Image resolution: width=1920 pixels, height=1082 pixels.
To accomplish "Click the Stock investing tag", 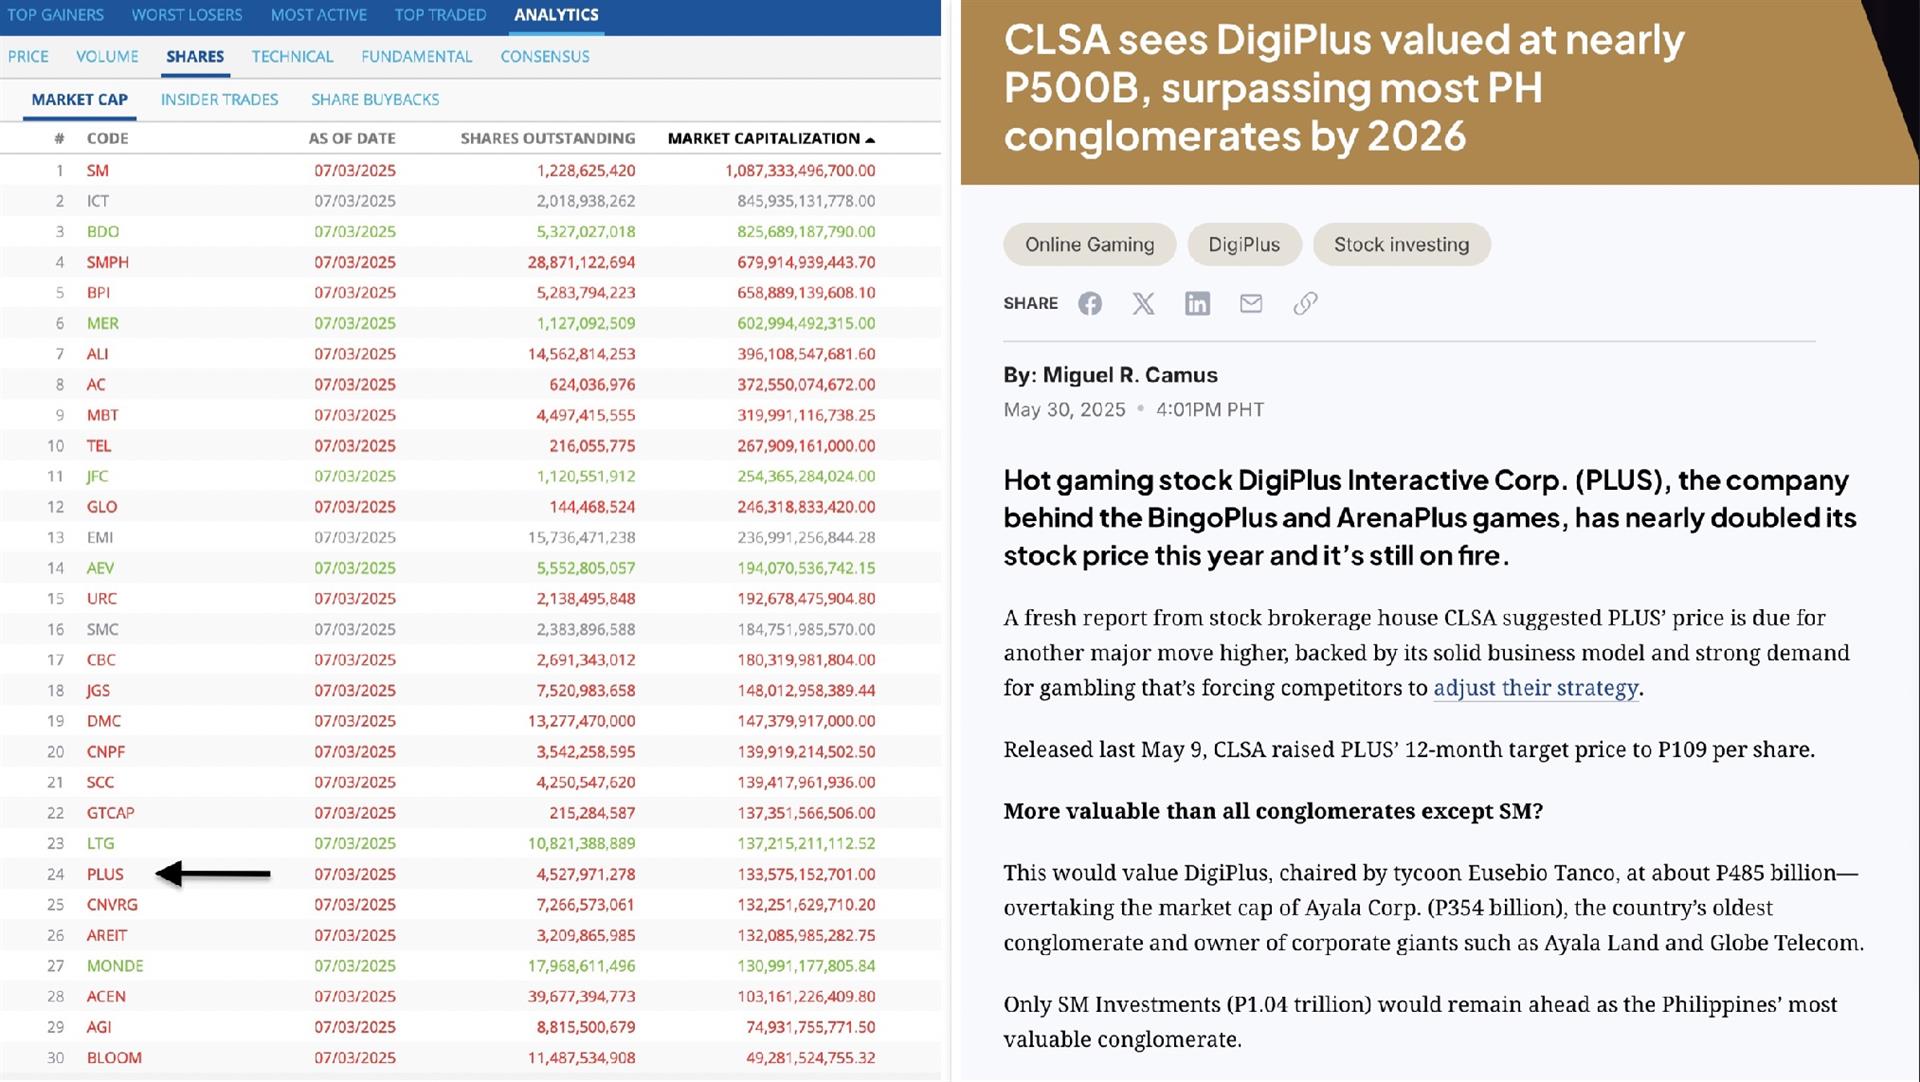I will point(1401,245).
